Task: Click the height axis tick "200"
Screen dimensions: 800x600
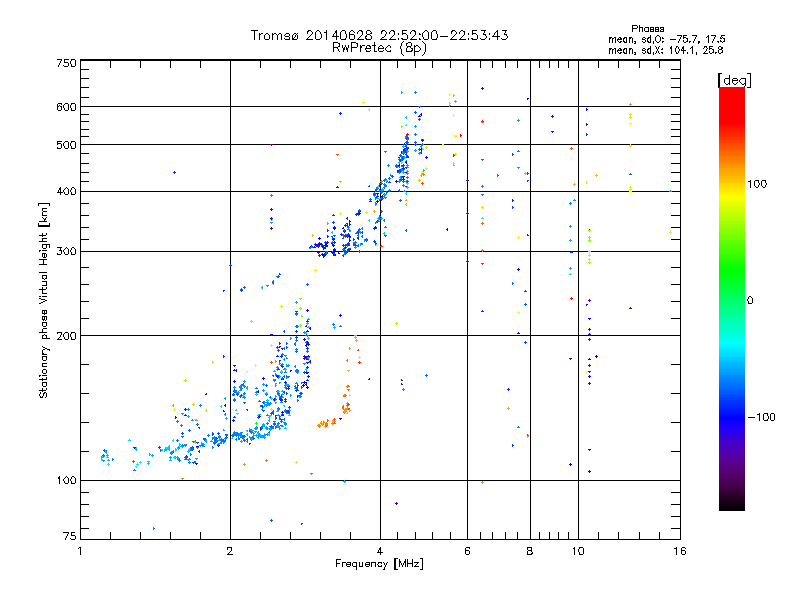Action: (x=66, y=336)
